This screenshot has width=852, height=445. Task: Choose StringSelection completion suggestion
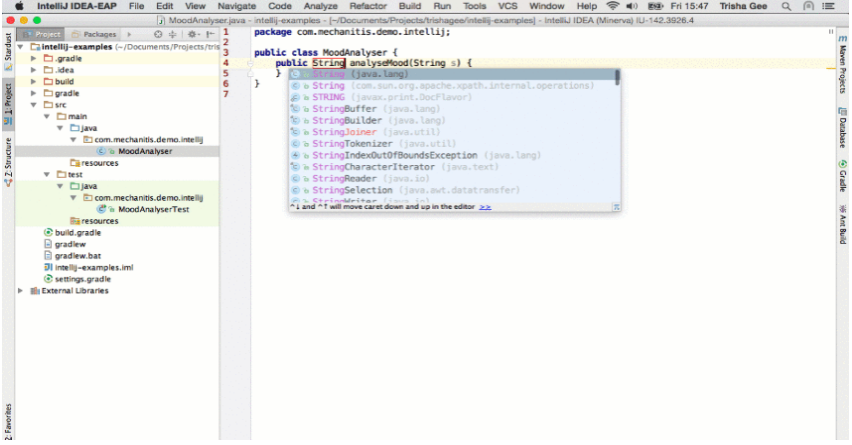pos(453,190)
